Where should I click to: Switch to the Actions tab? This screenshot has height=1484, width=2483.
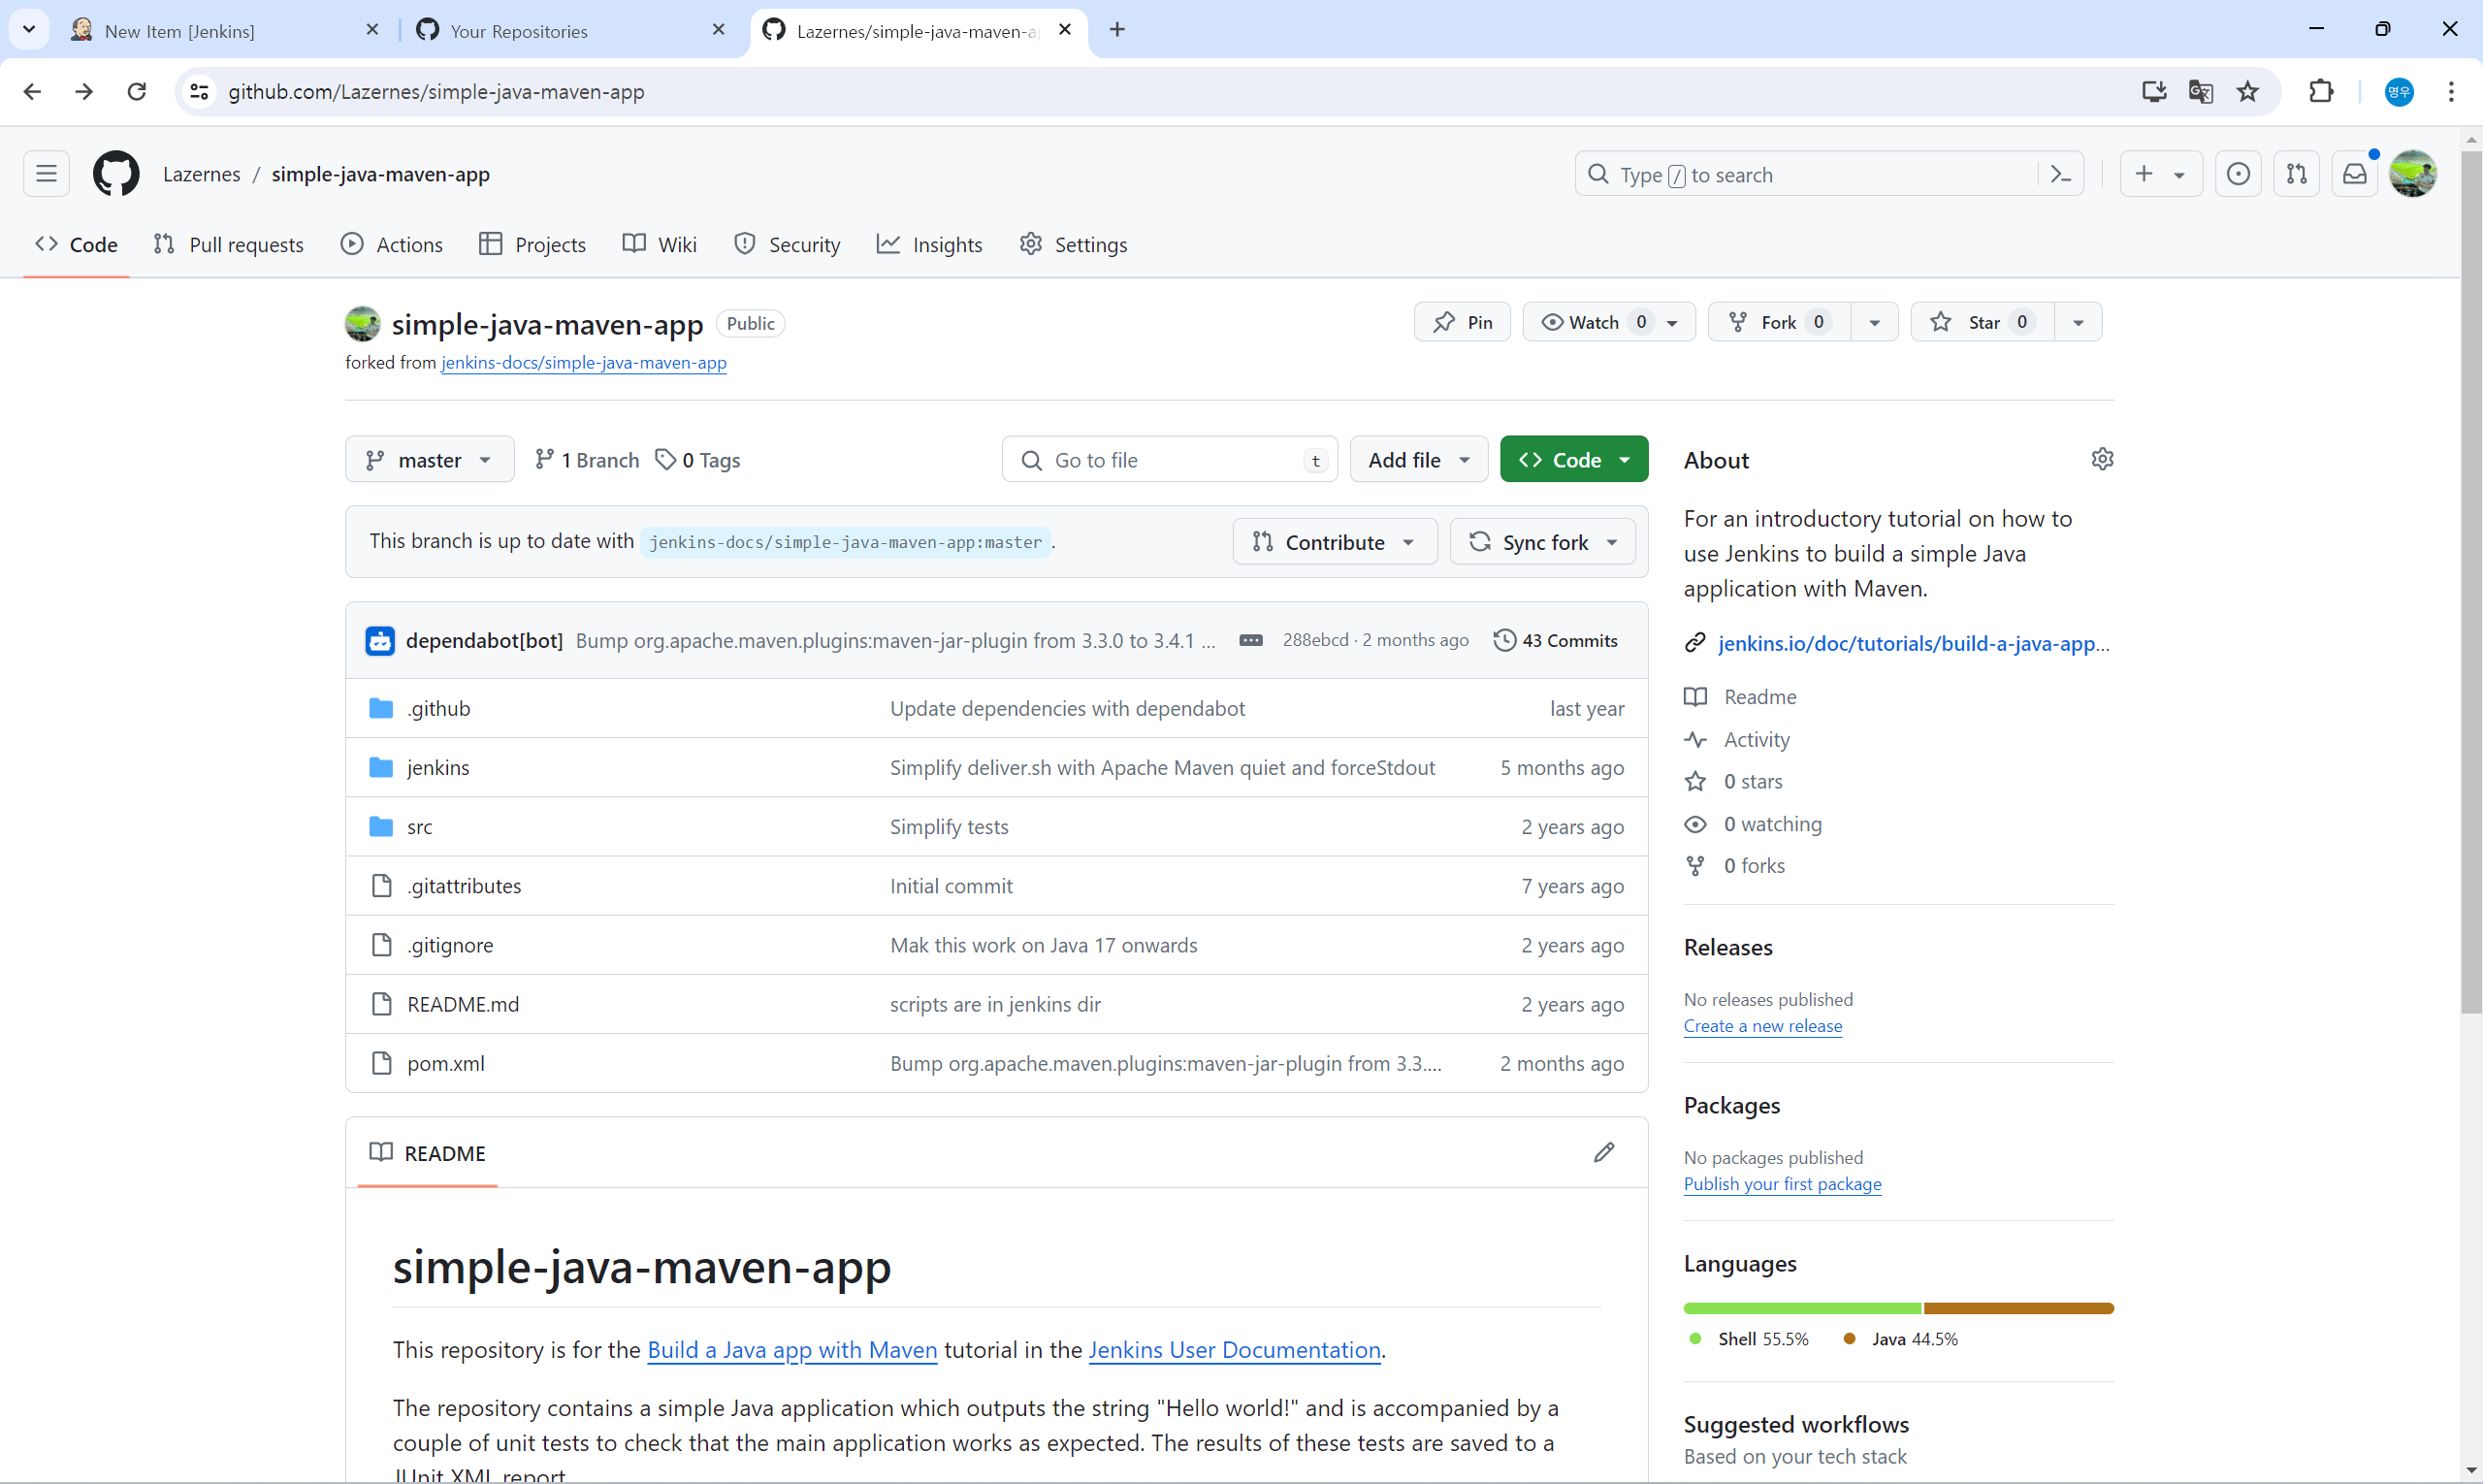pos(392,244)
